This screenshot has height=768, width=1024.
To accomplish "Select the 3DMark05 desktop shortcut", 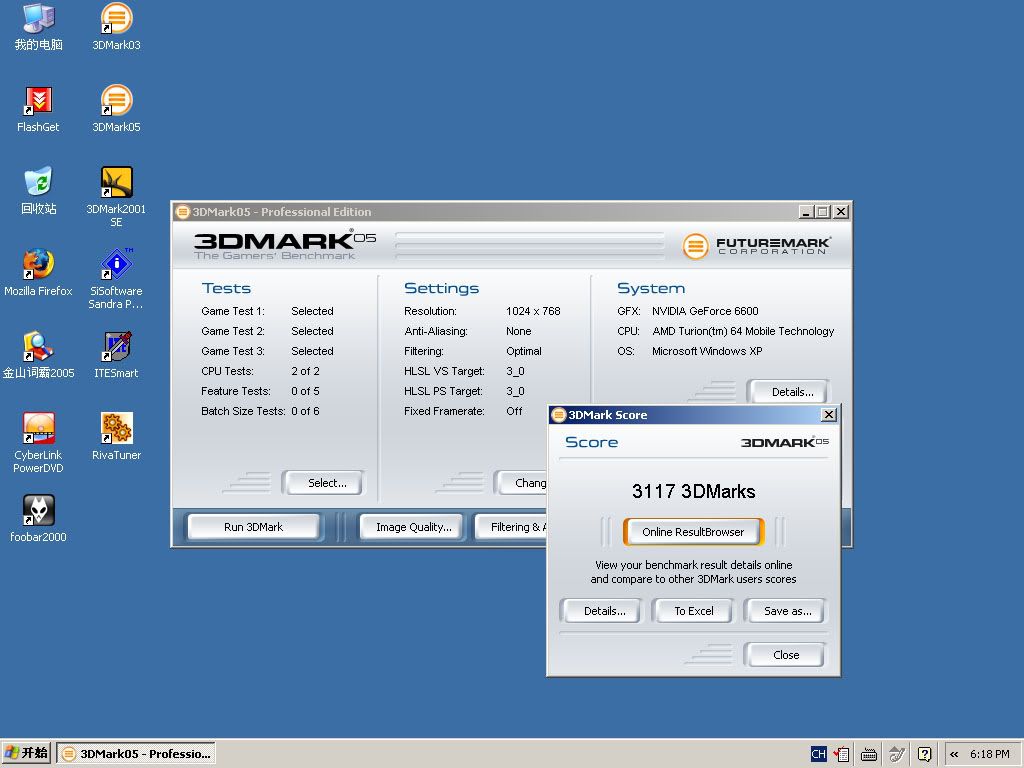I will pos(116,109).
